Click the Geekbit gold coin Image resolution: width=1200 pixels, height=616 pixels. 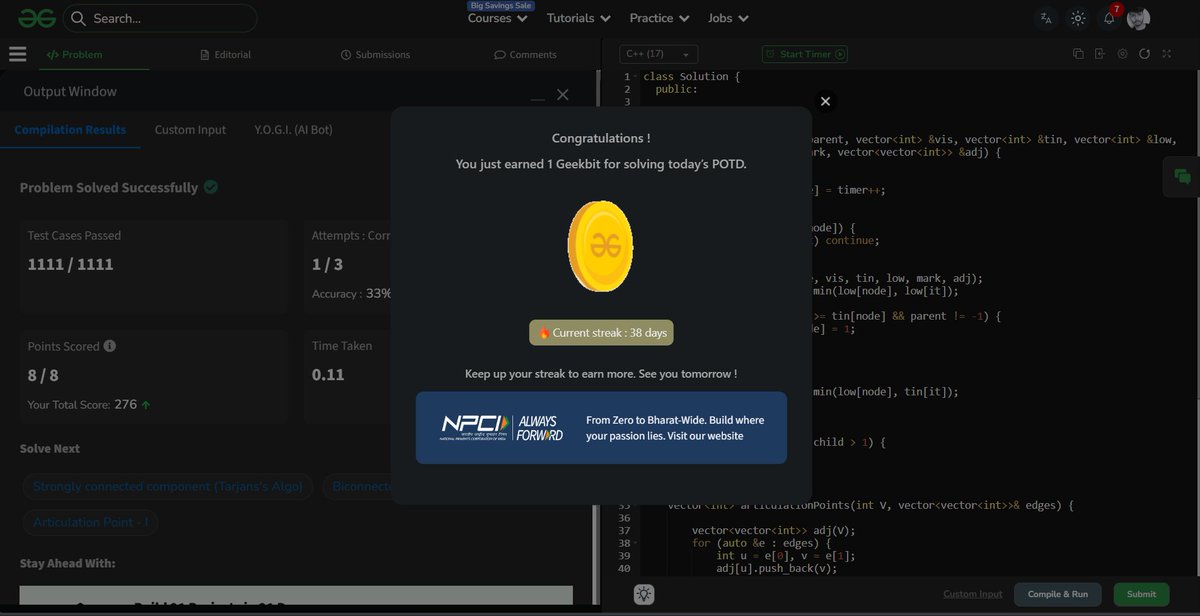(600, 246)
